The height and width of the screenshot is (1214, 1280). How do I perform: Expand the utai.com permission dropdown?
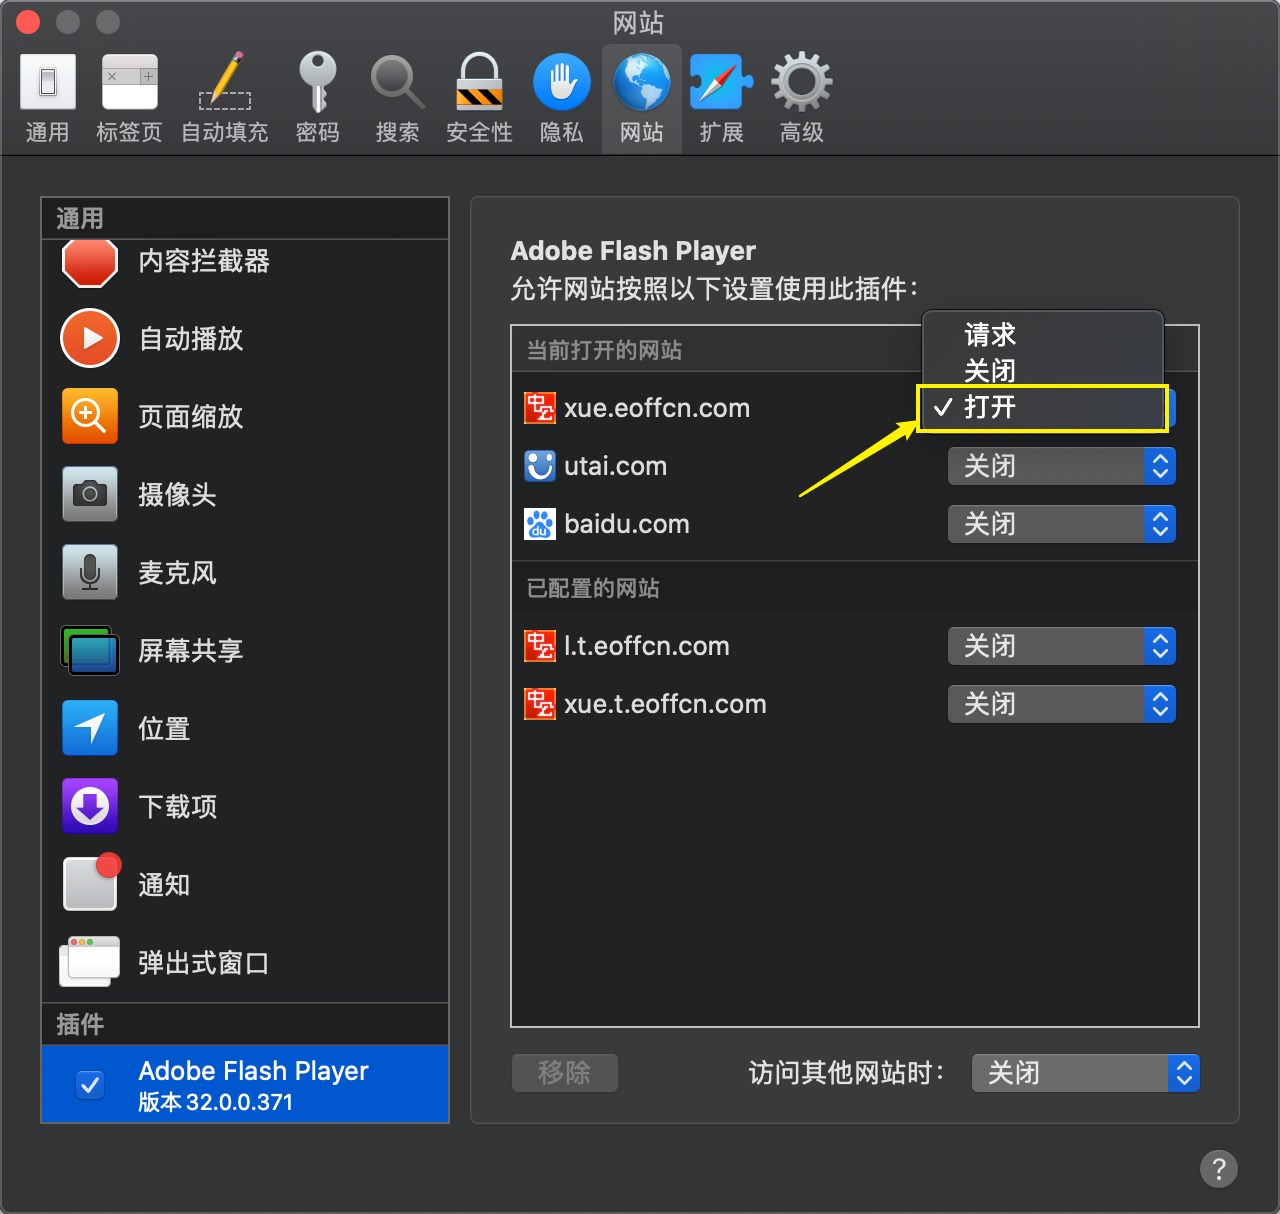1060,466
